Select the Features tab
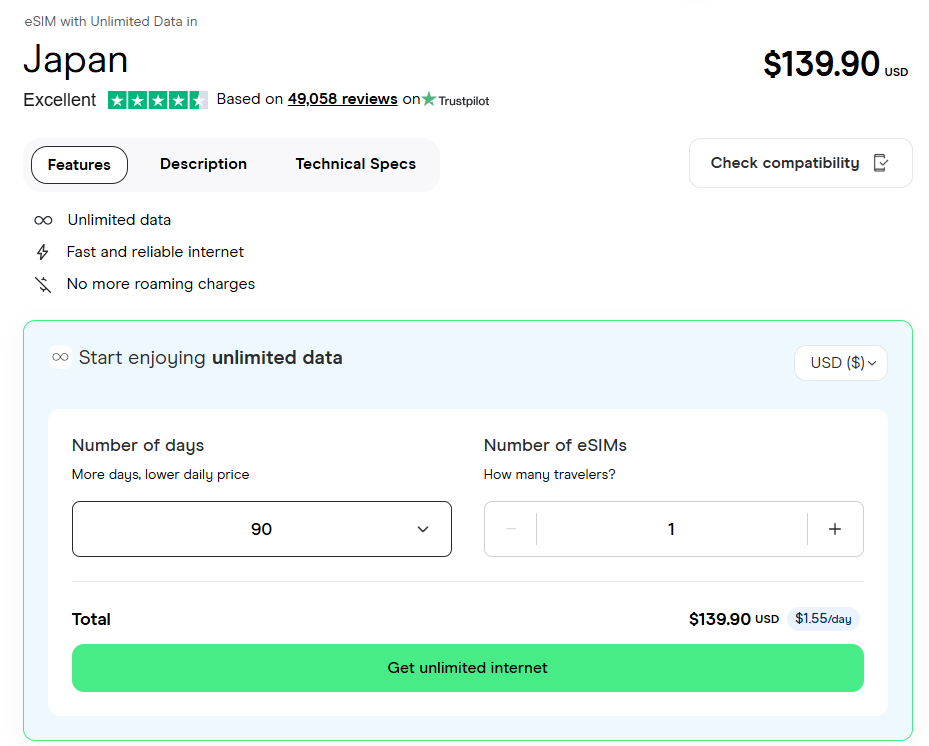The width and height of the screenshot is (929, 746). 79,165
